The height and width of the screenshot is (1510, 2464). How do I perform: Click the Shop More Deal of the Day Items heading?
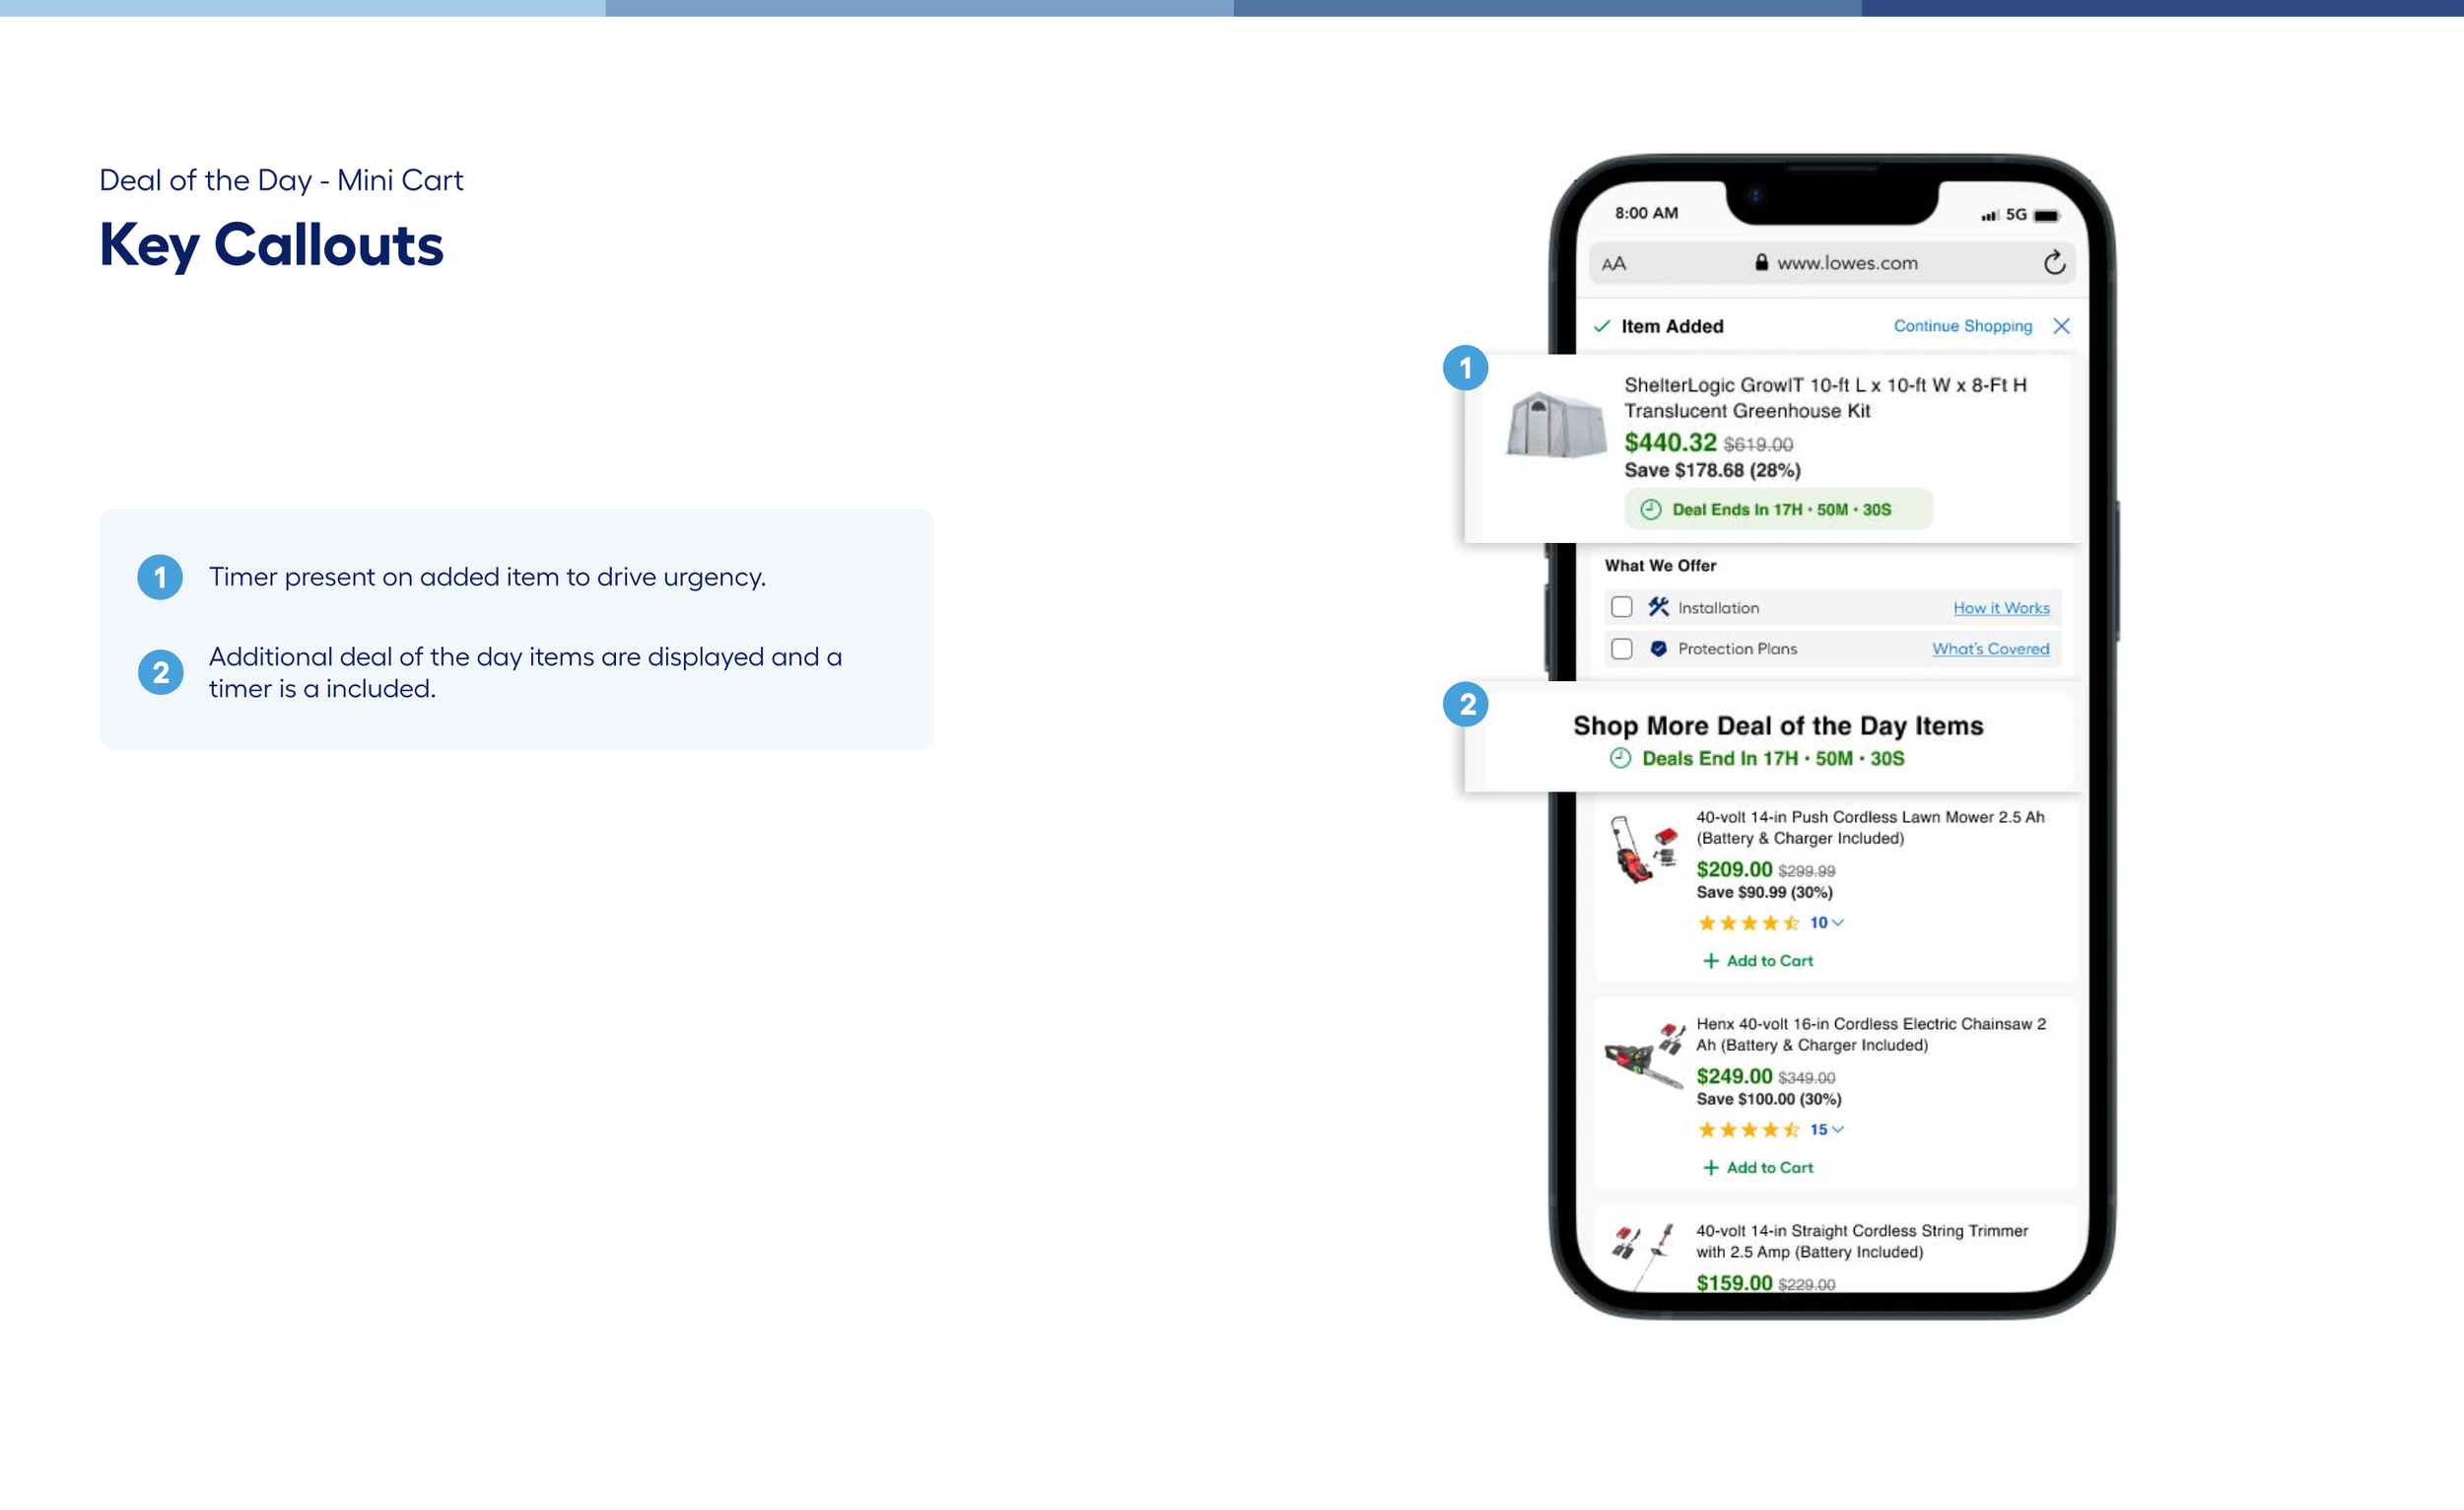[1778, 726]
